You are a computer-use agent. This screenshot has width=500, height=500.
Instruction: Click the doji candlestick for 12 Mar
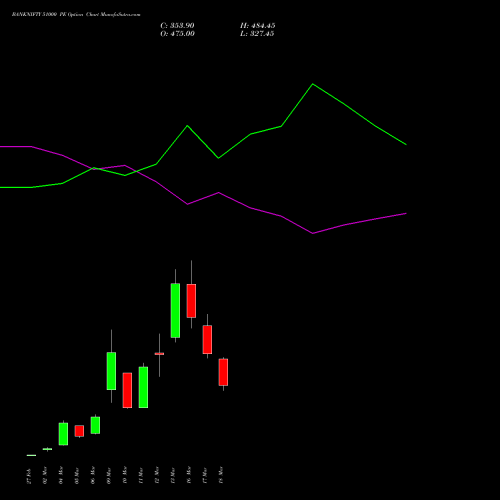[159, 354]
